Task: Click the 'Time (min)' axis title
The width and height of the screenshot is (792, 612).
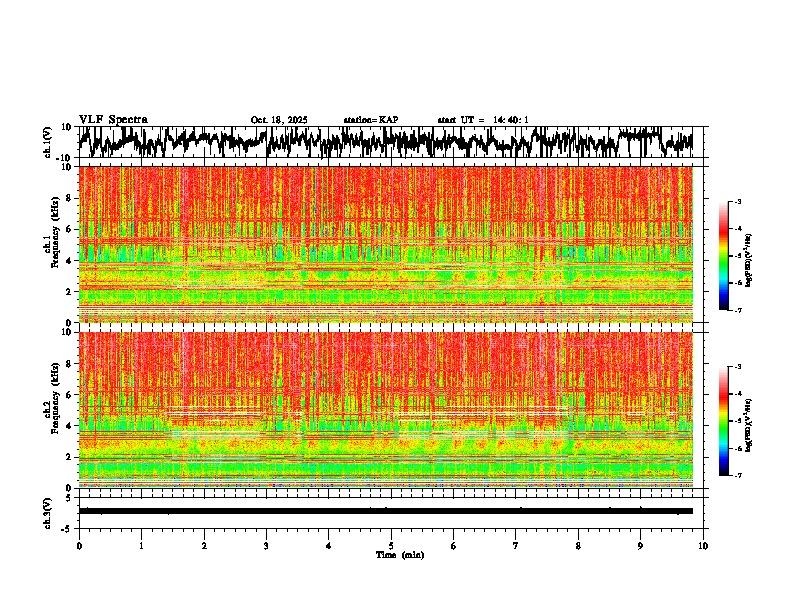Action: coord(400,555)
